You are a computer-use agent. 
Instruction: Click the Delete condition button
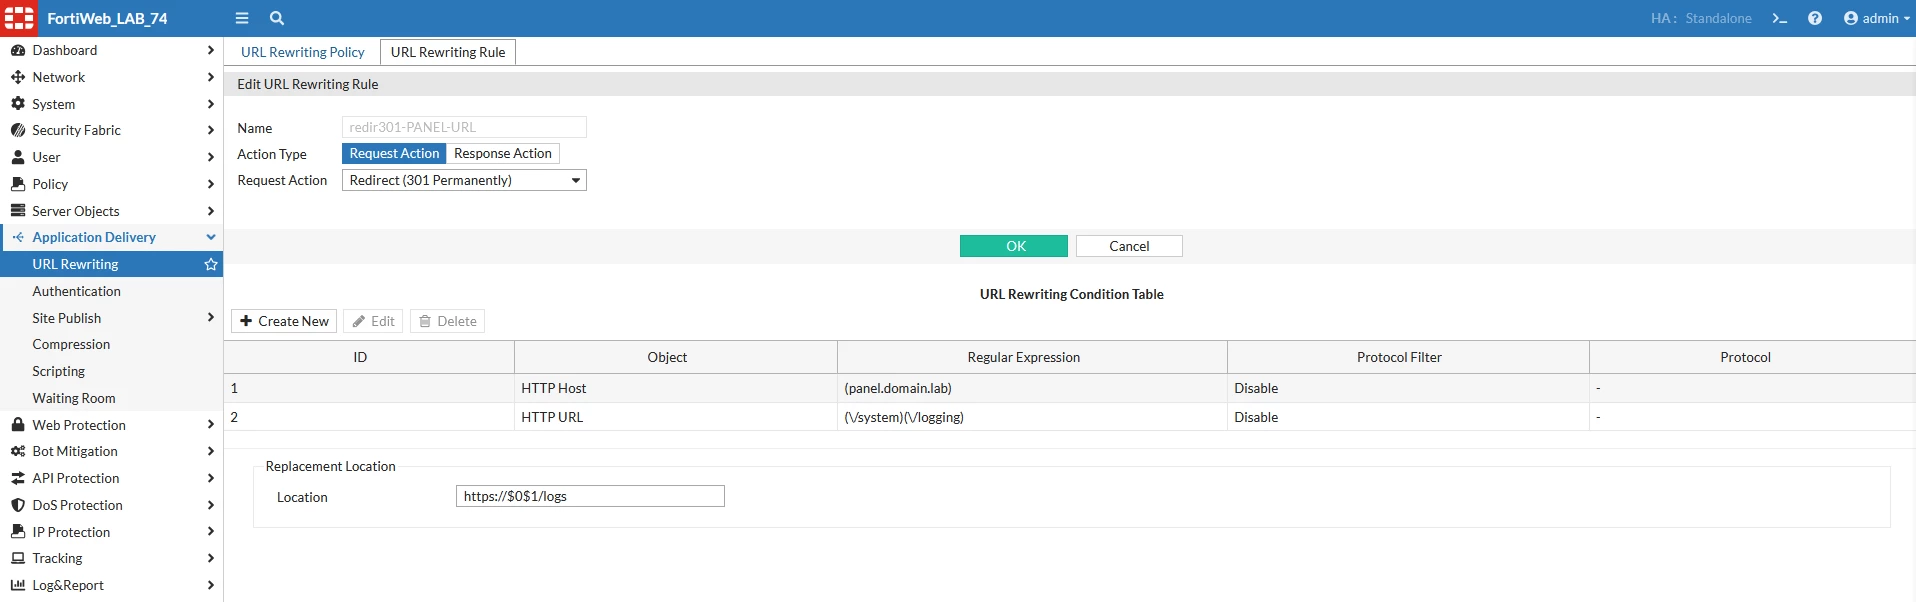pos(447,321)
